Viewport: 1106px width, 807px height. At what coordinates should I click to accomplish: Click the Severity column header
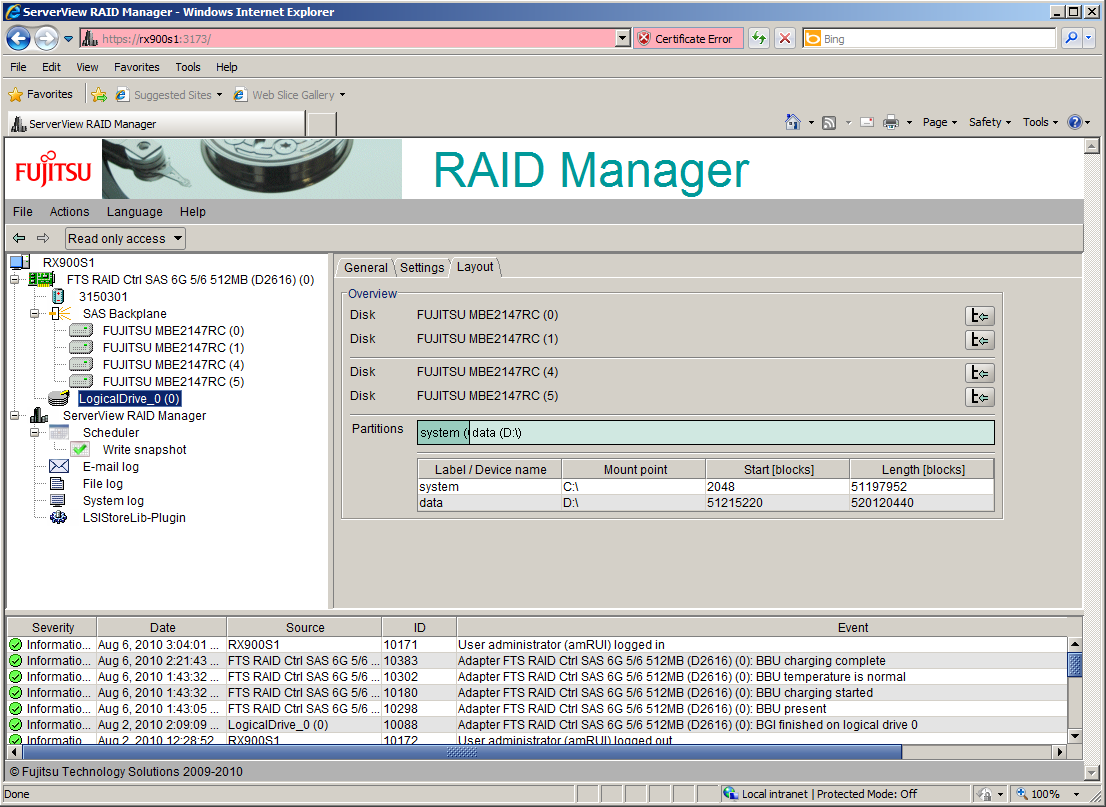tap(52, 627)
